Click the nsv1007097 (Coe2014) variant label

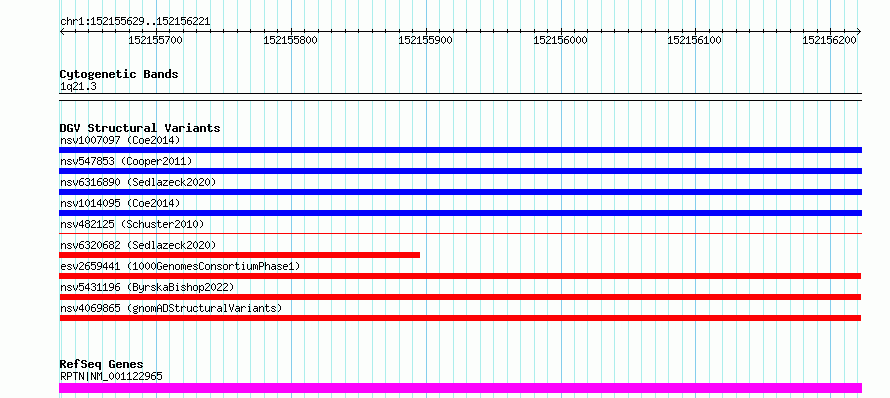click(x=120, y=140)
